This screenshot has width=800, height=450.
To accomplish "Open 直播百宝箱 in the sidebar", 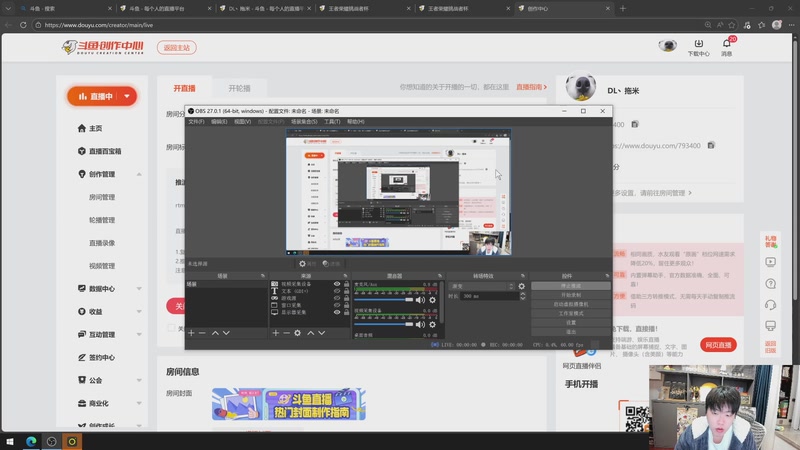I will tap(105, 151).
